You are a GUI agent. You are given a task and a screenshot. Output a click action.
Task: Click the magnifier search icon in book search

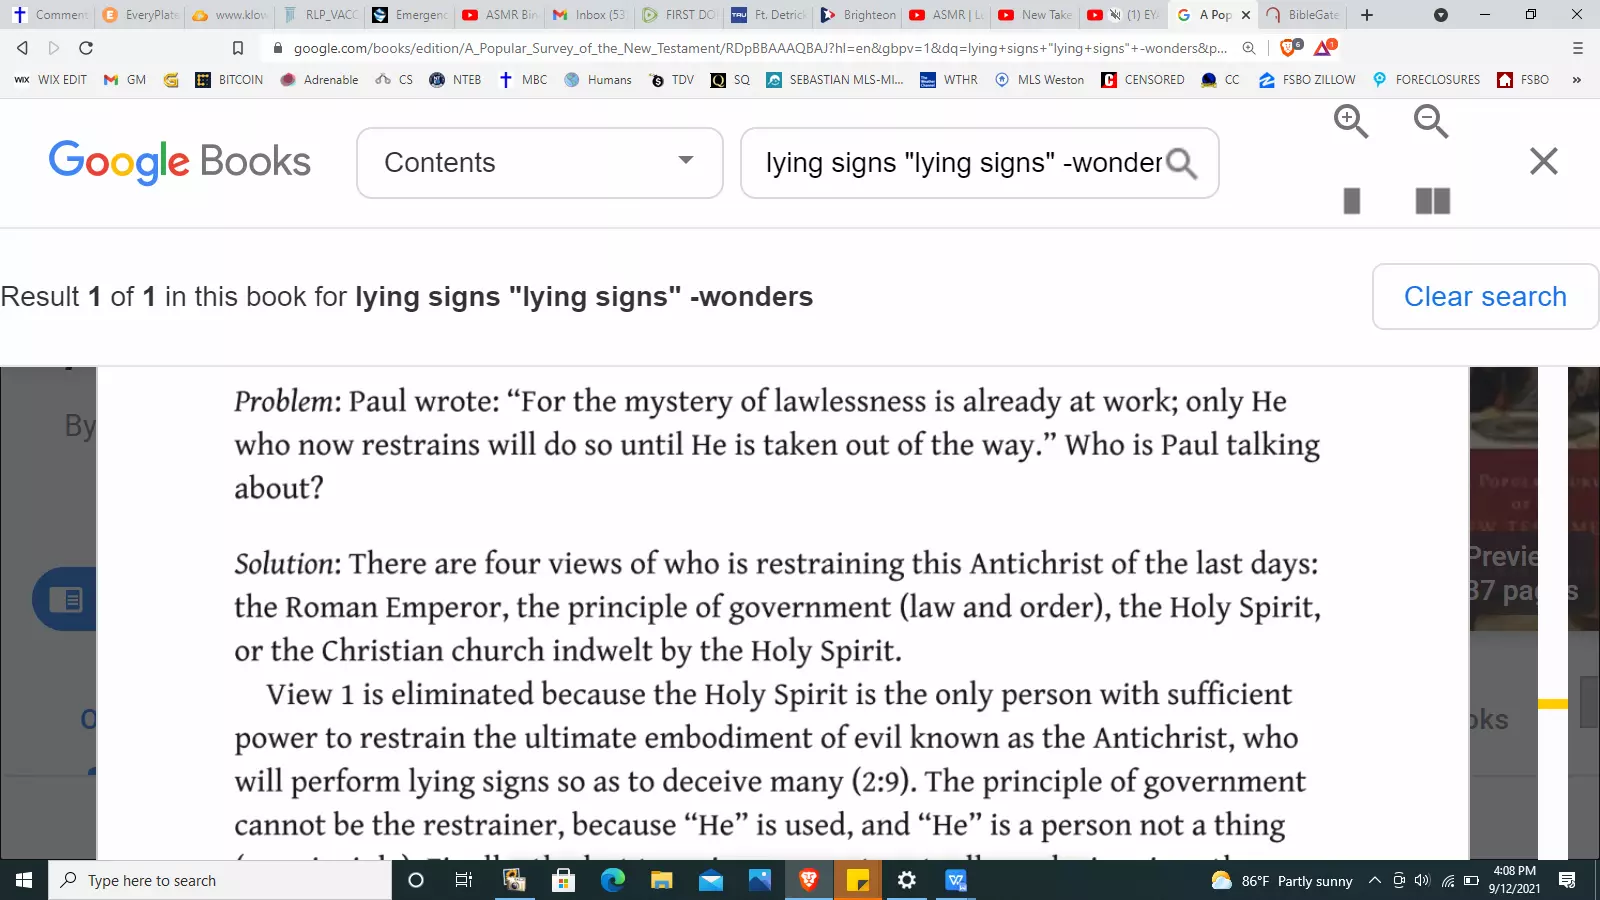coord(1181,163)
